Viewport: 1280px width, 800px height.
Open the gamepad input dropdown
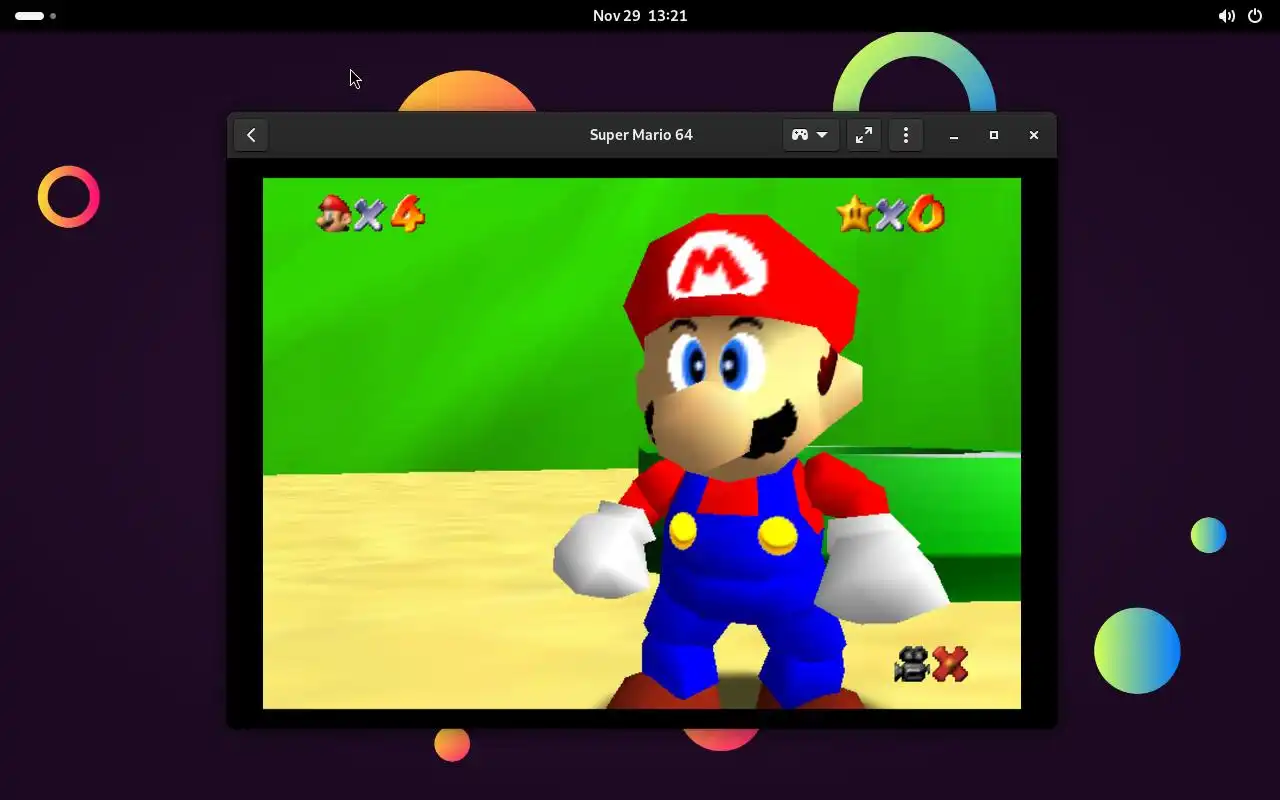tap(810, 135)
